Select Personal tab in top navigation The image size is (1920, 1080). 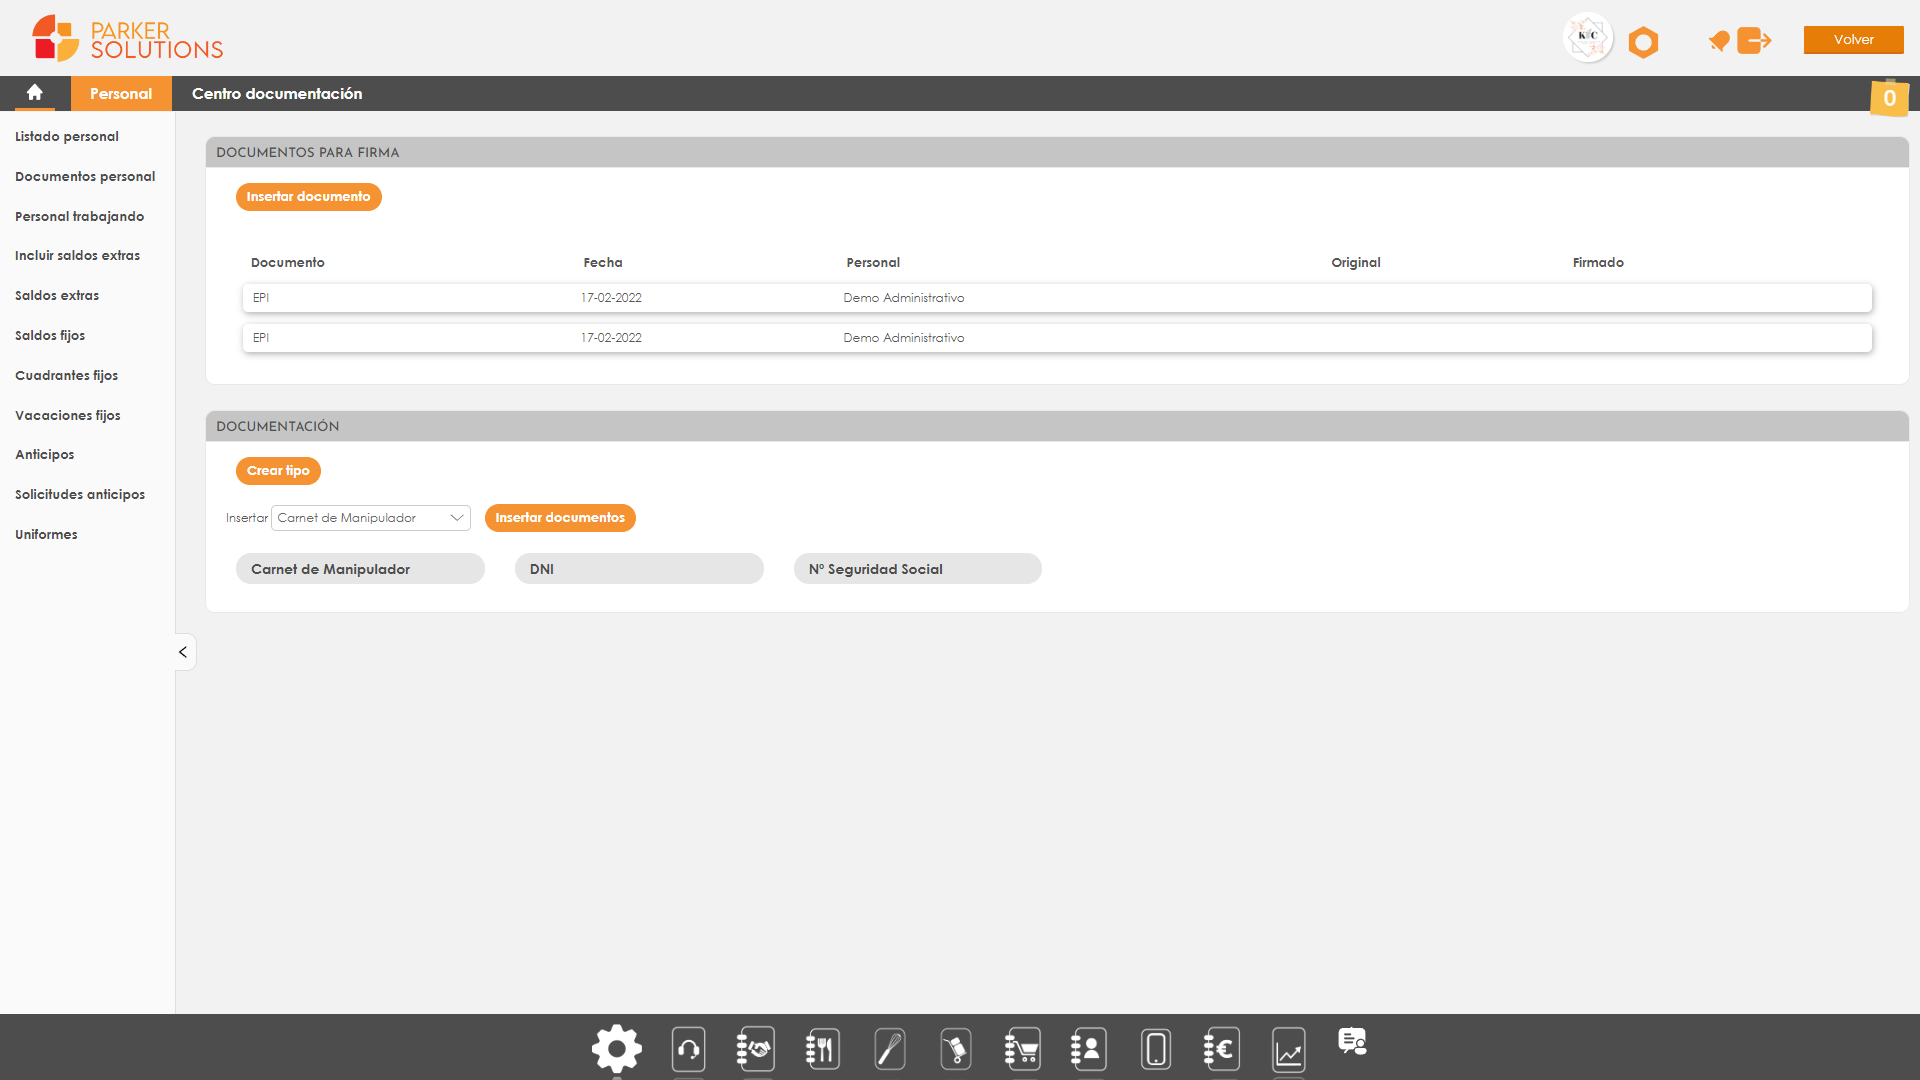click(121, 92)
